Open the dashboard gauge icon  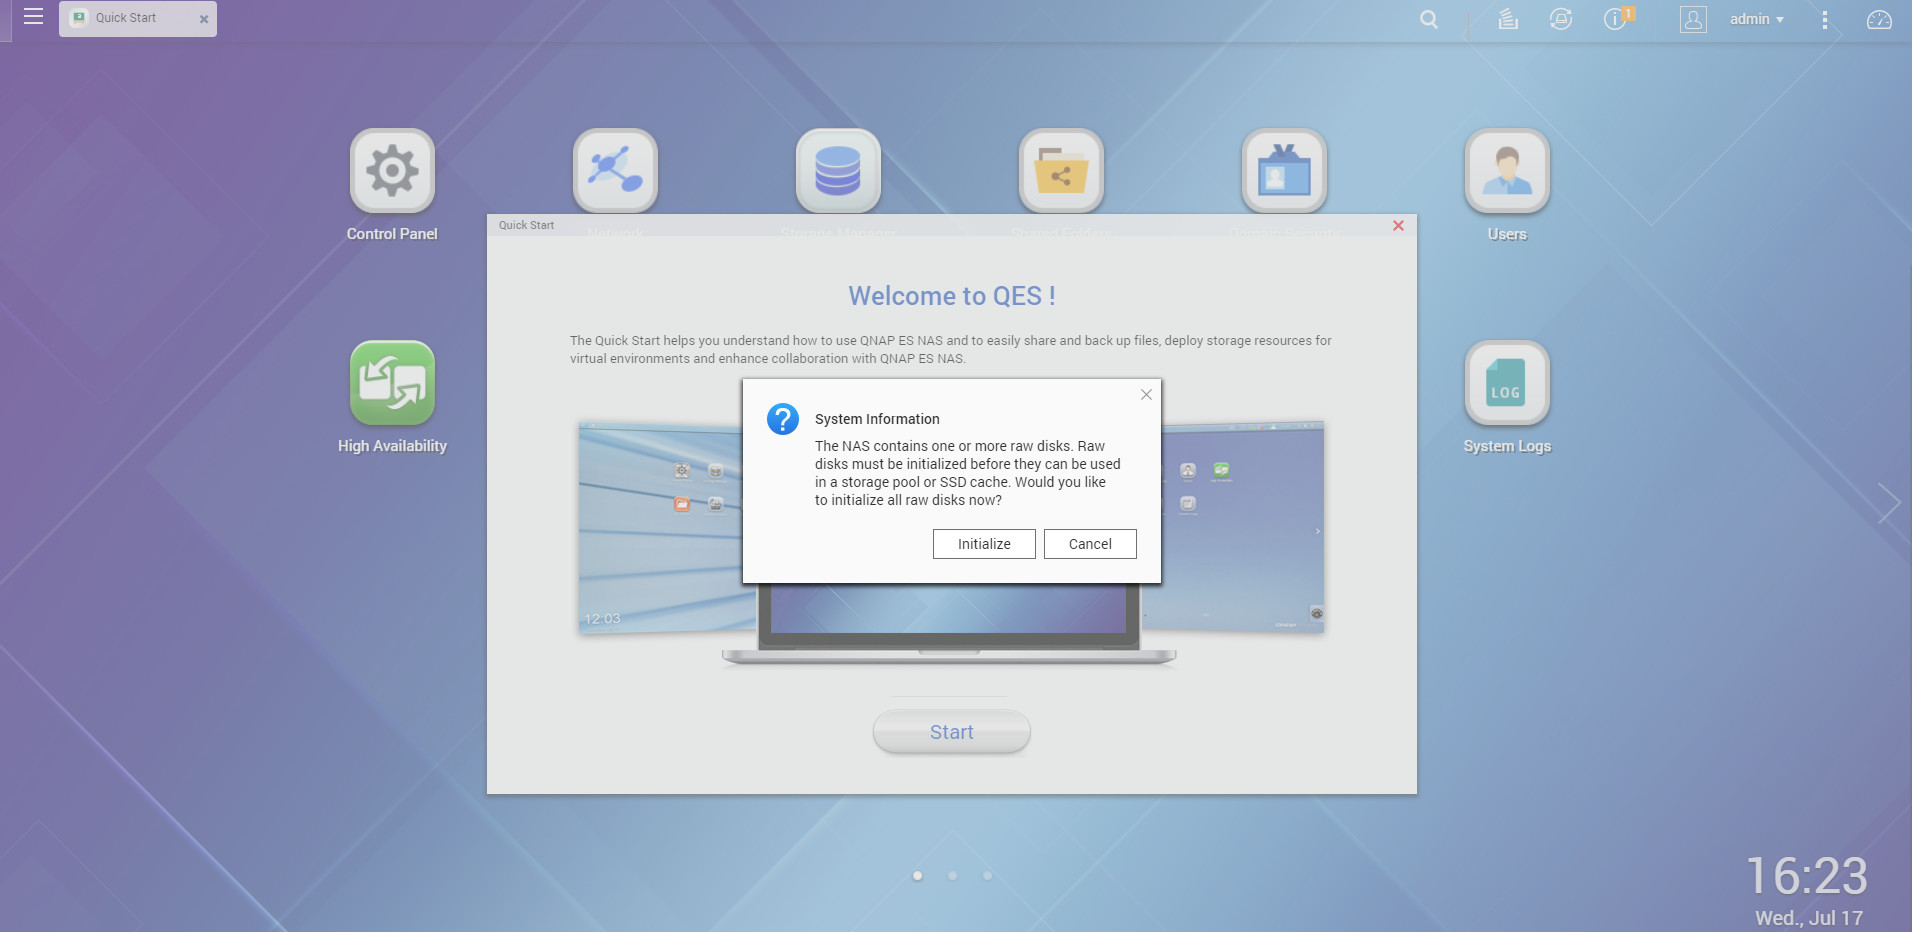(x=1879, y=19)
